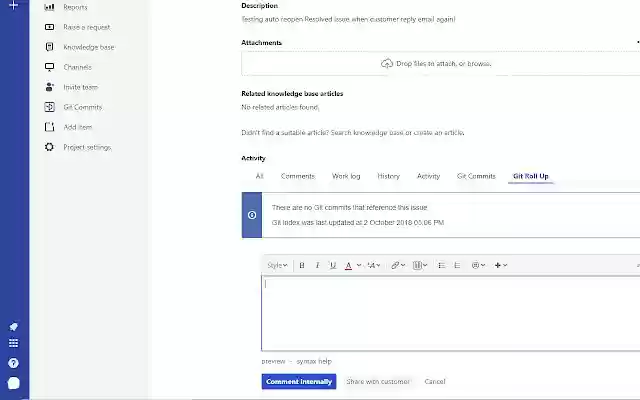
Task: Switch to the Git Commits tab
Action: coord(476,176)
